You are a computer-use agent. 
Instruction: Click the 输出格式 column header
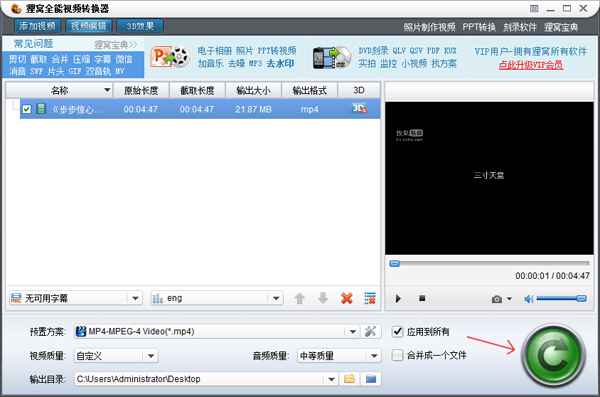tap(310, 90)
